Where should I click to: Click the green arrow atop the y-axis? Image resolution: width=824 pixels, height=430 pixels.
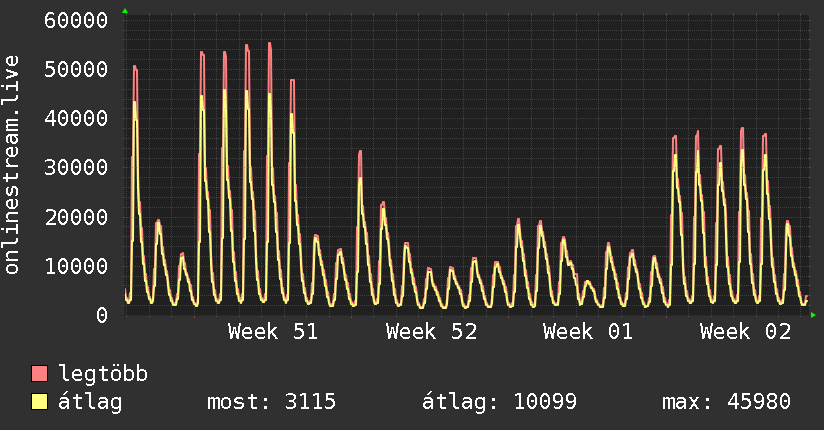[125, 11]
